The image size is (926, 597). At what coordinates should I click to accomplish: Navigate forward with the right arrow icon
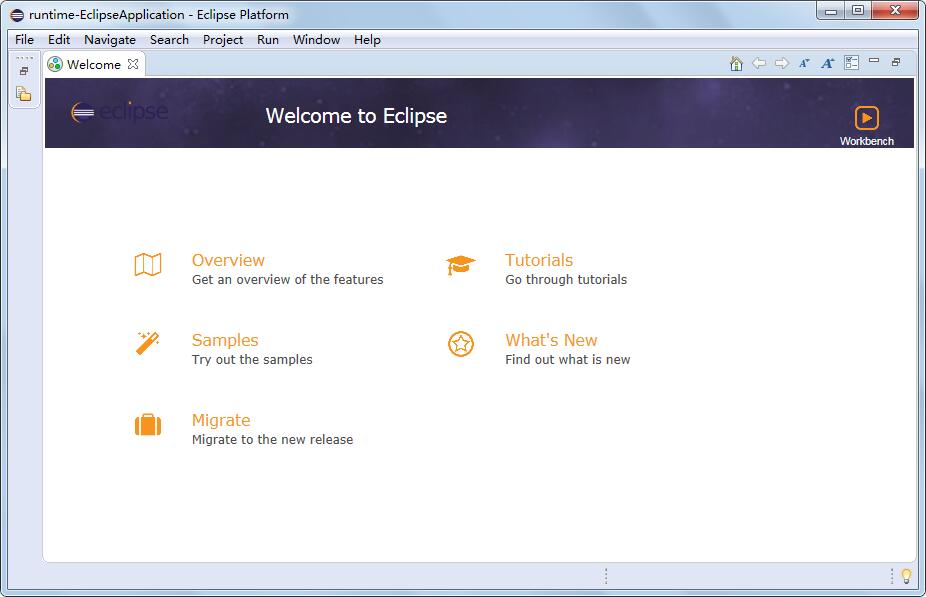[782, 63]
